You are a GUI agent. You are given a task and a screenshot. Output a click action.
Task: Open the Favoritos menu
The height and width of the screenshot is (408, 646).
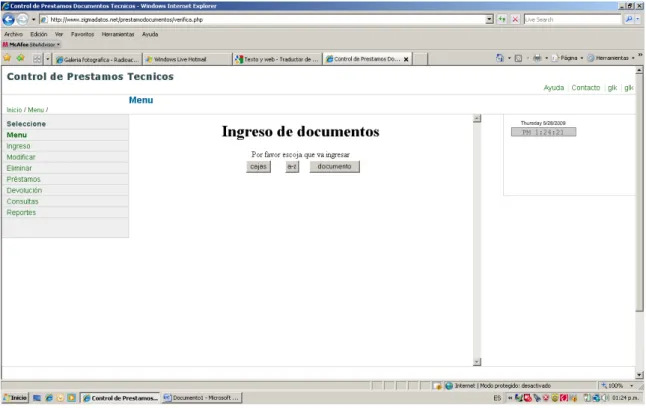(82, 34)
